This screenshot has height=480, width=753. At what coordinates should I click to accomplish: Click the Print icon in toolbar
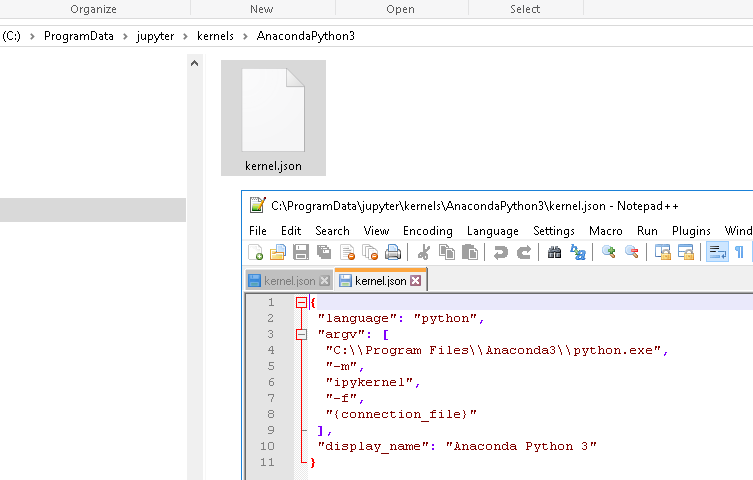coord(394,253)
